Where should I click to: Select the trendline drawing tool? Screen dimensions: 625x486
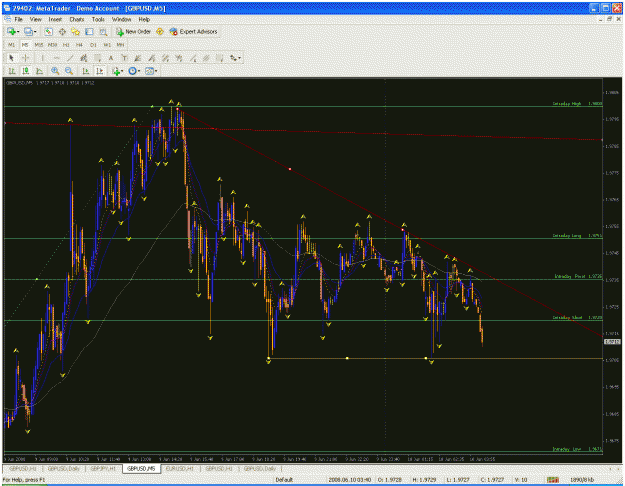(70, 58)
